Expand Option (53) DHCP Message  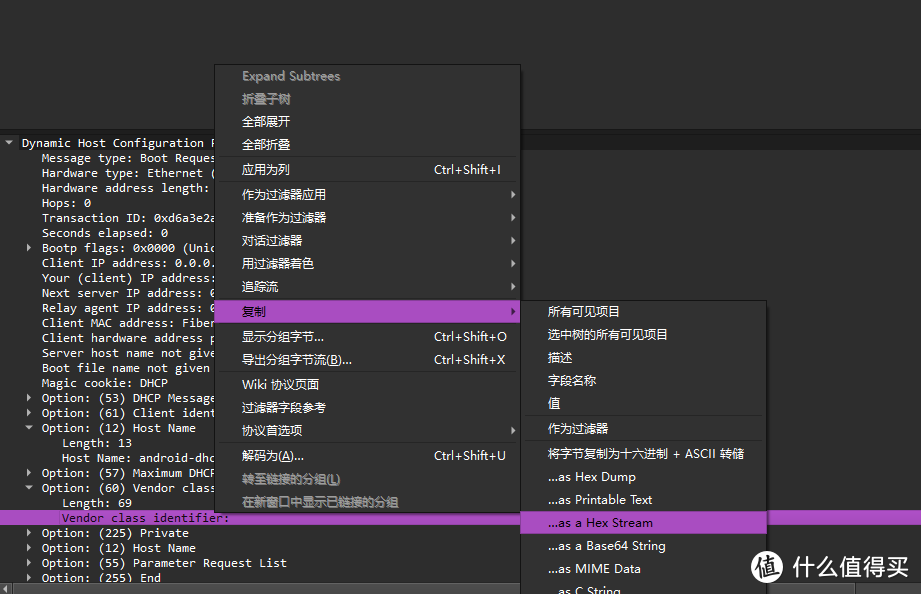(x=29, y=398)
